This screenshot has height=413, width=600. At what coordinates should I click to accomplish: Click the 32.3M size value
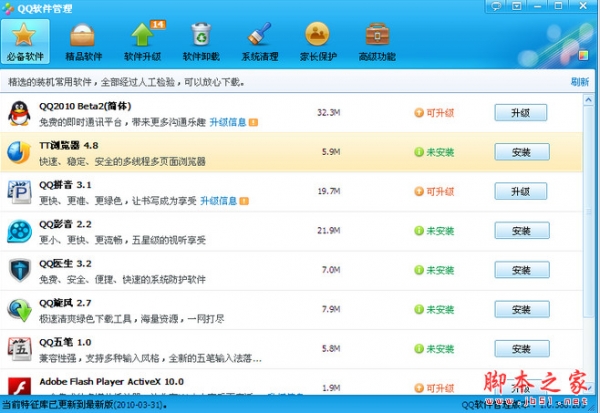(328, 113)
